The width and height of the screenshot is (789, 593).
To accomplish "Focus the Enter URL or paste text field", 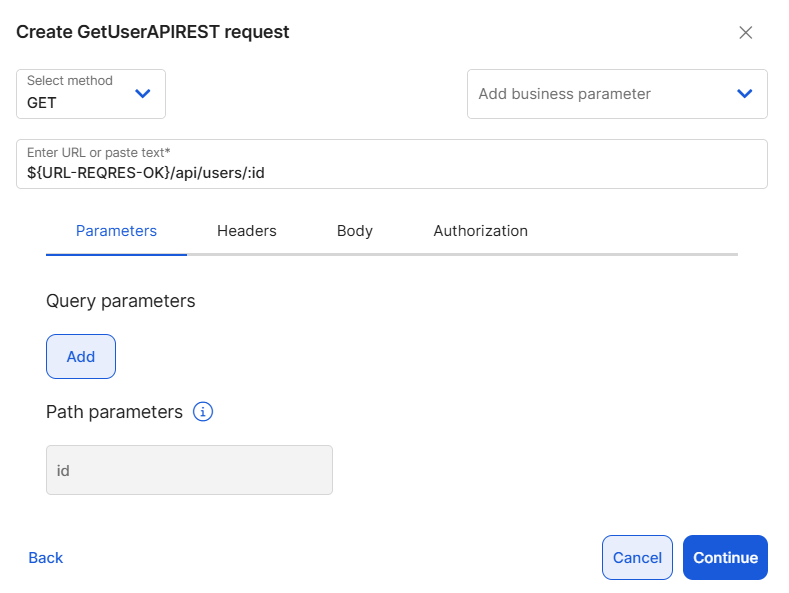I will (392, 172).
